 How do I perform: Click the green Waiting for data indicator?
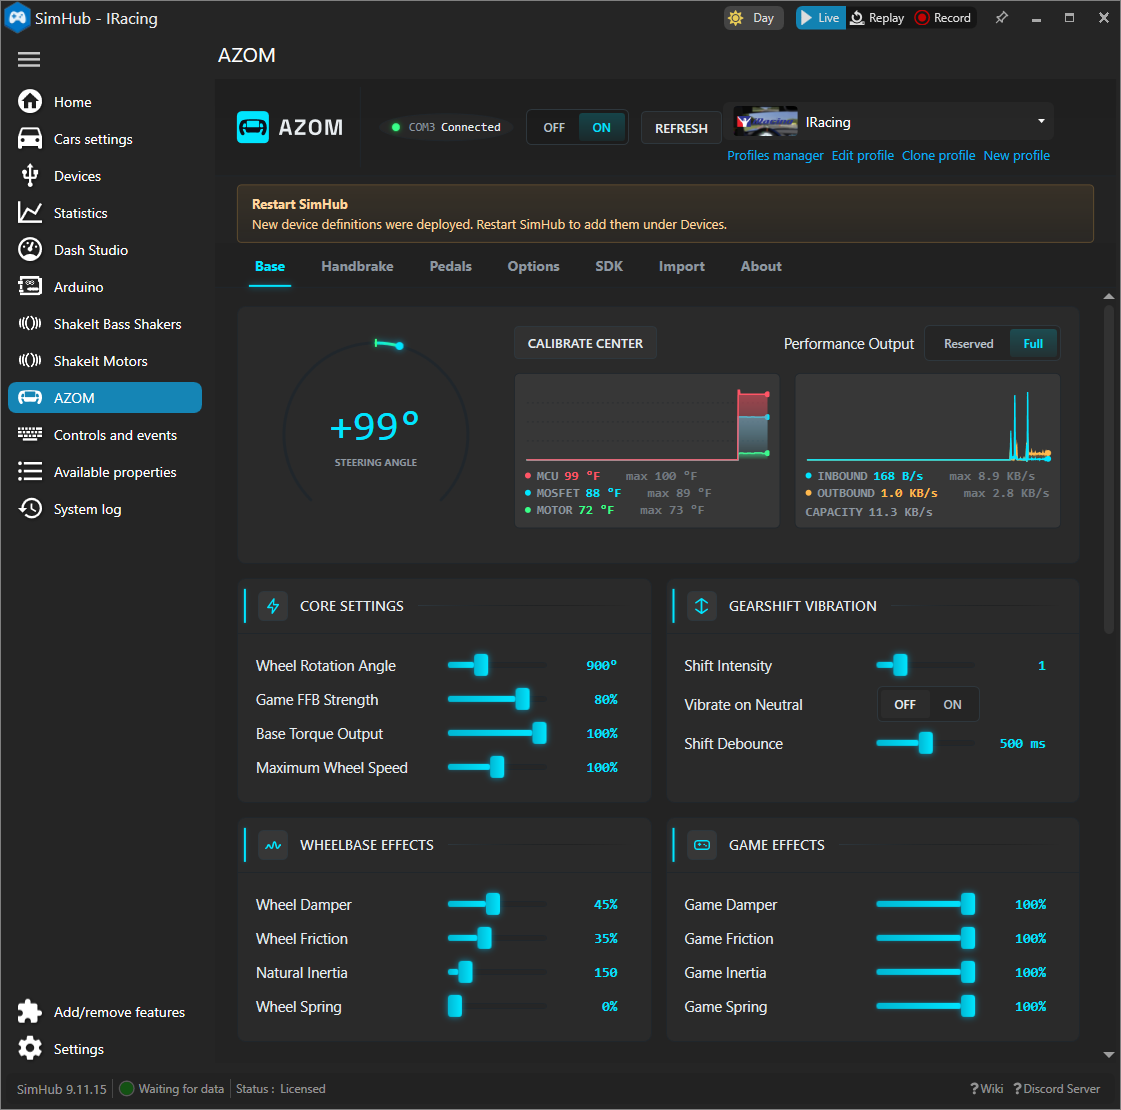127,1089
